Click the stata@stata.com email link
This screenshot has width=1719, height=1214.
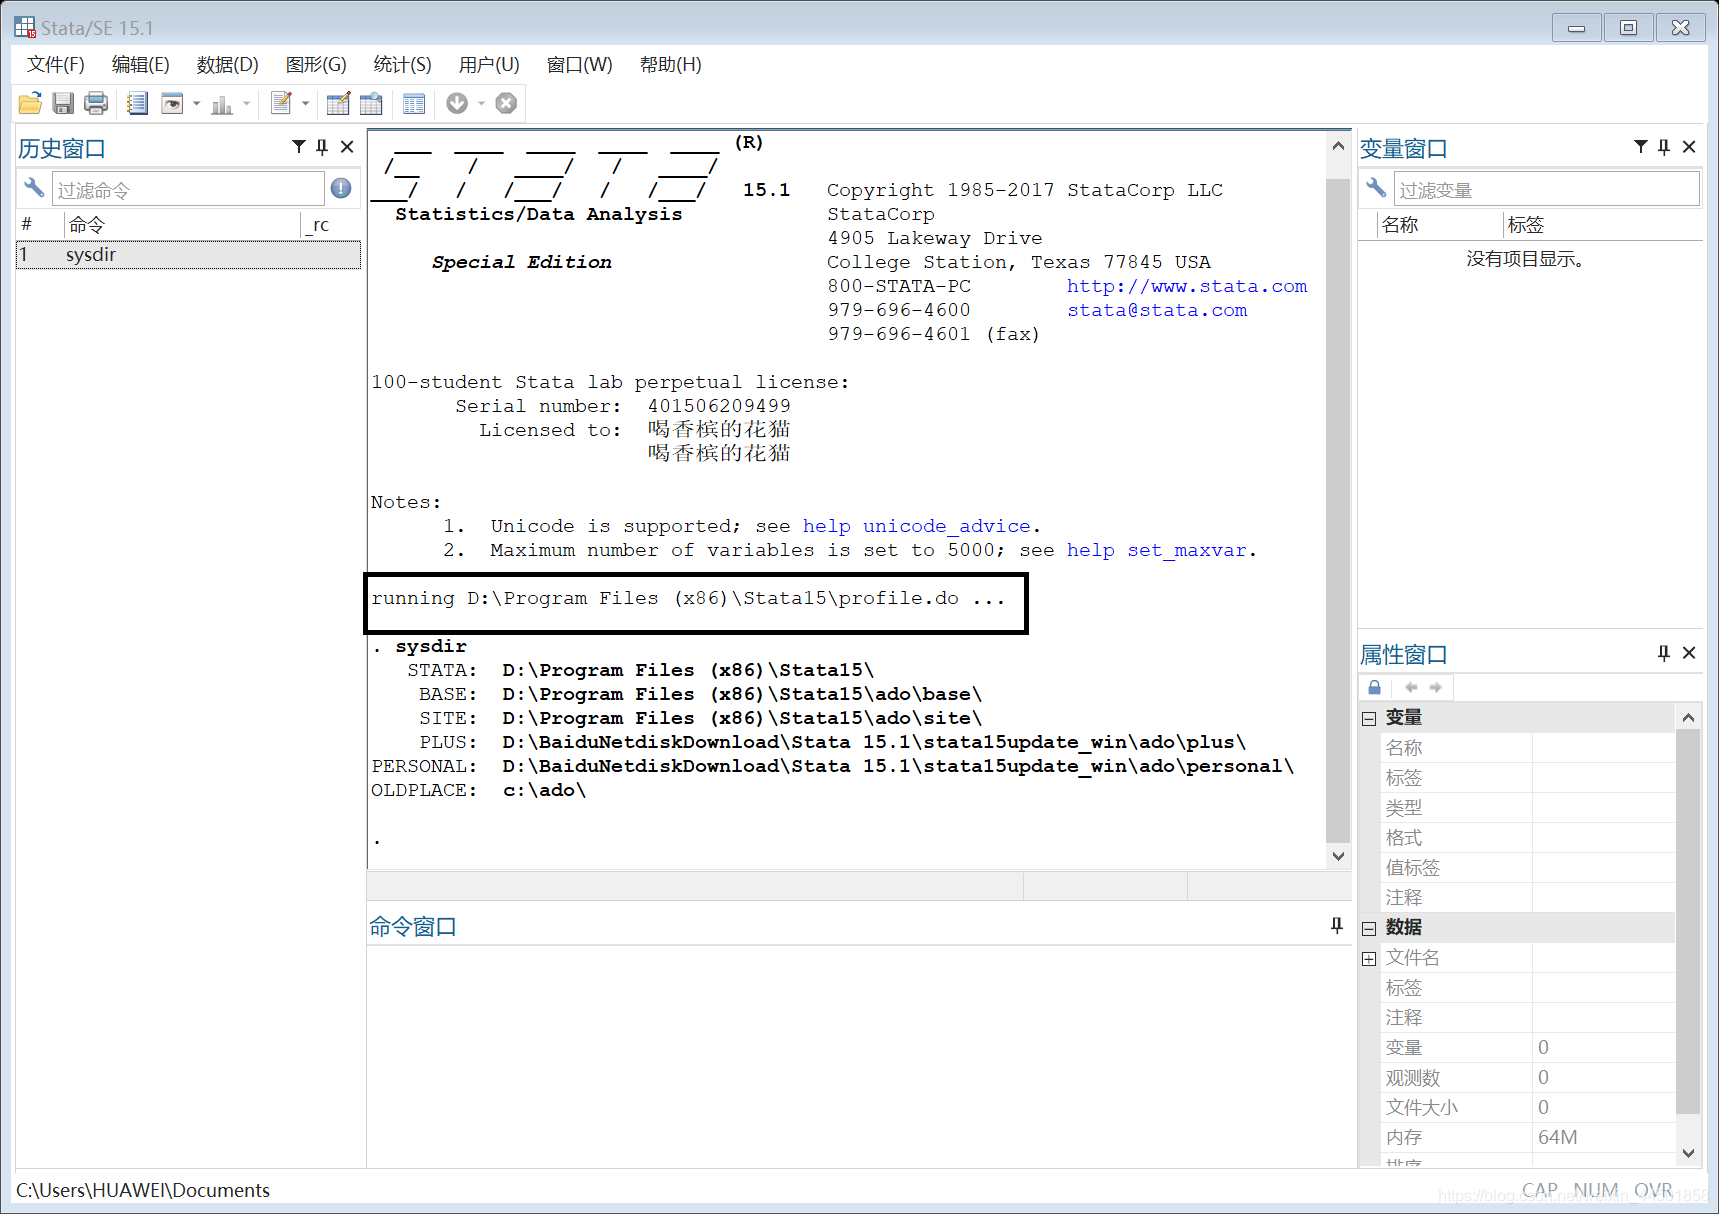coord(1157,310)
